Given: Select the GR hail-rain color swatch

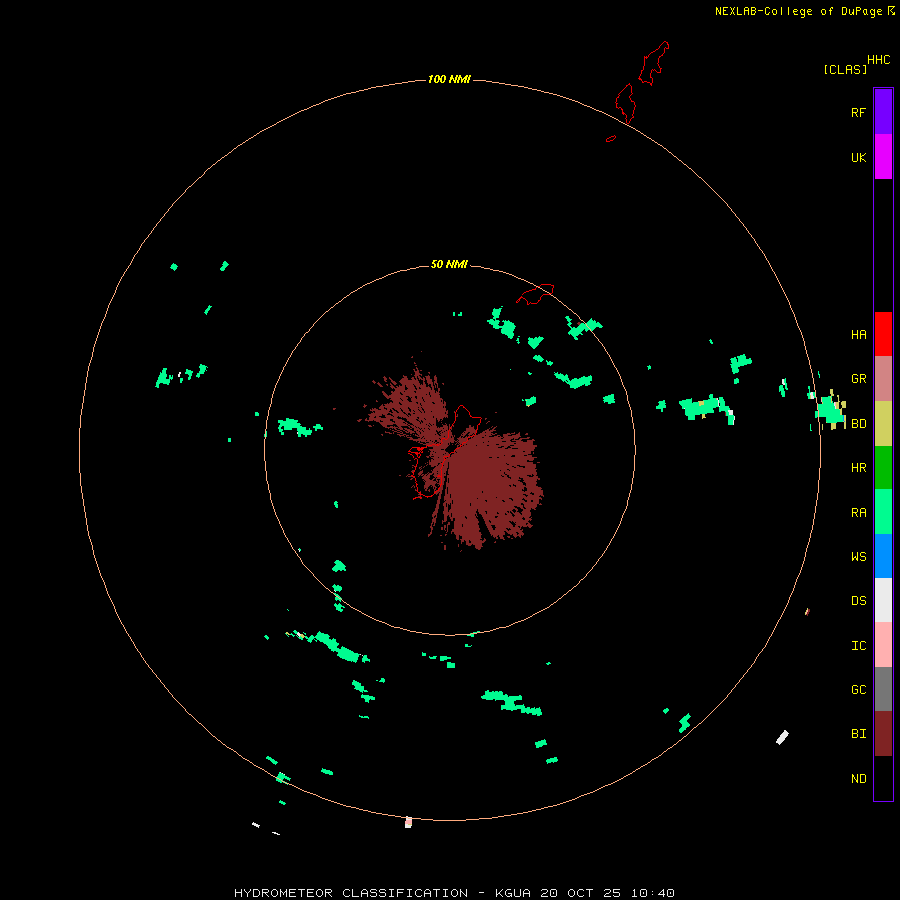Looking at the screenshot, I should [883, 379].
